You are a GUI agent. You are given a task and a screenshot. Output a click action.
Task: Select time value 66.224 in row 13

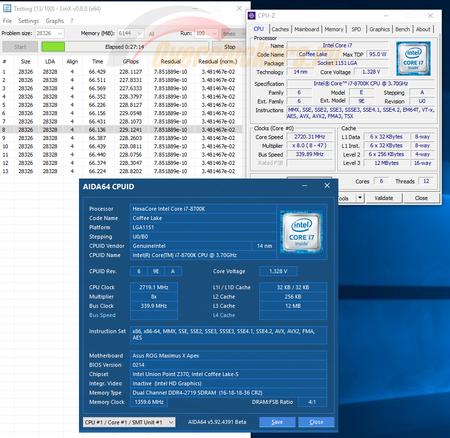pos(97,171)
